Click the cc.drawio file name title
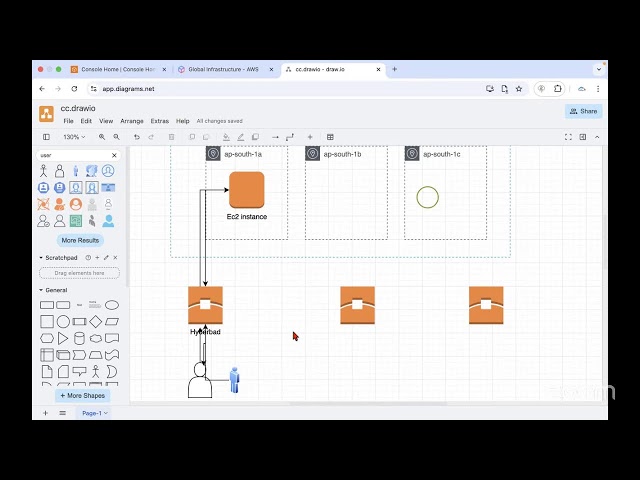 pyautogui.click(x=78, y=108)
